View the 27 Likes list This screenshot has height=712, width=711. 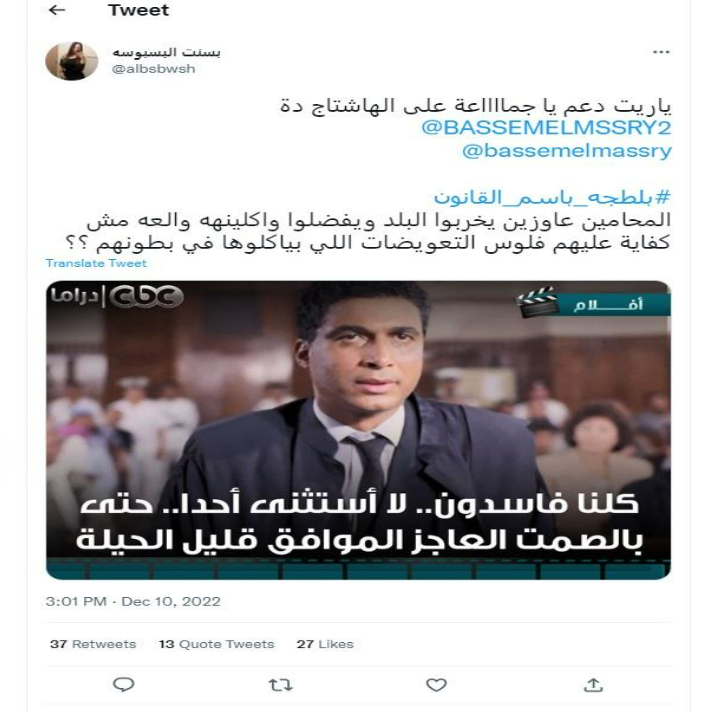point(325,644)
